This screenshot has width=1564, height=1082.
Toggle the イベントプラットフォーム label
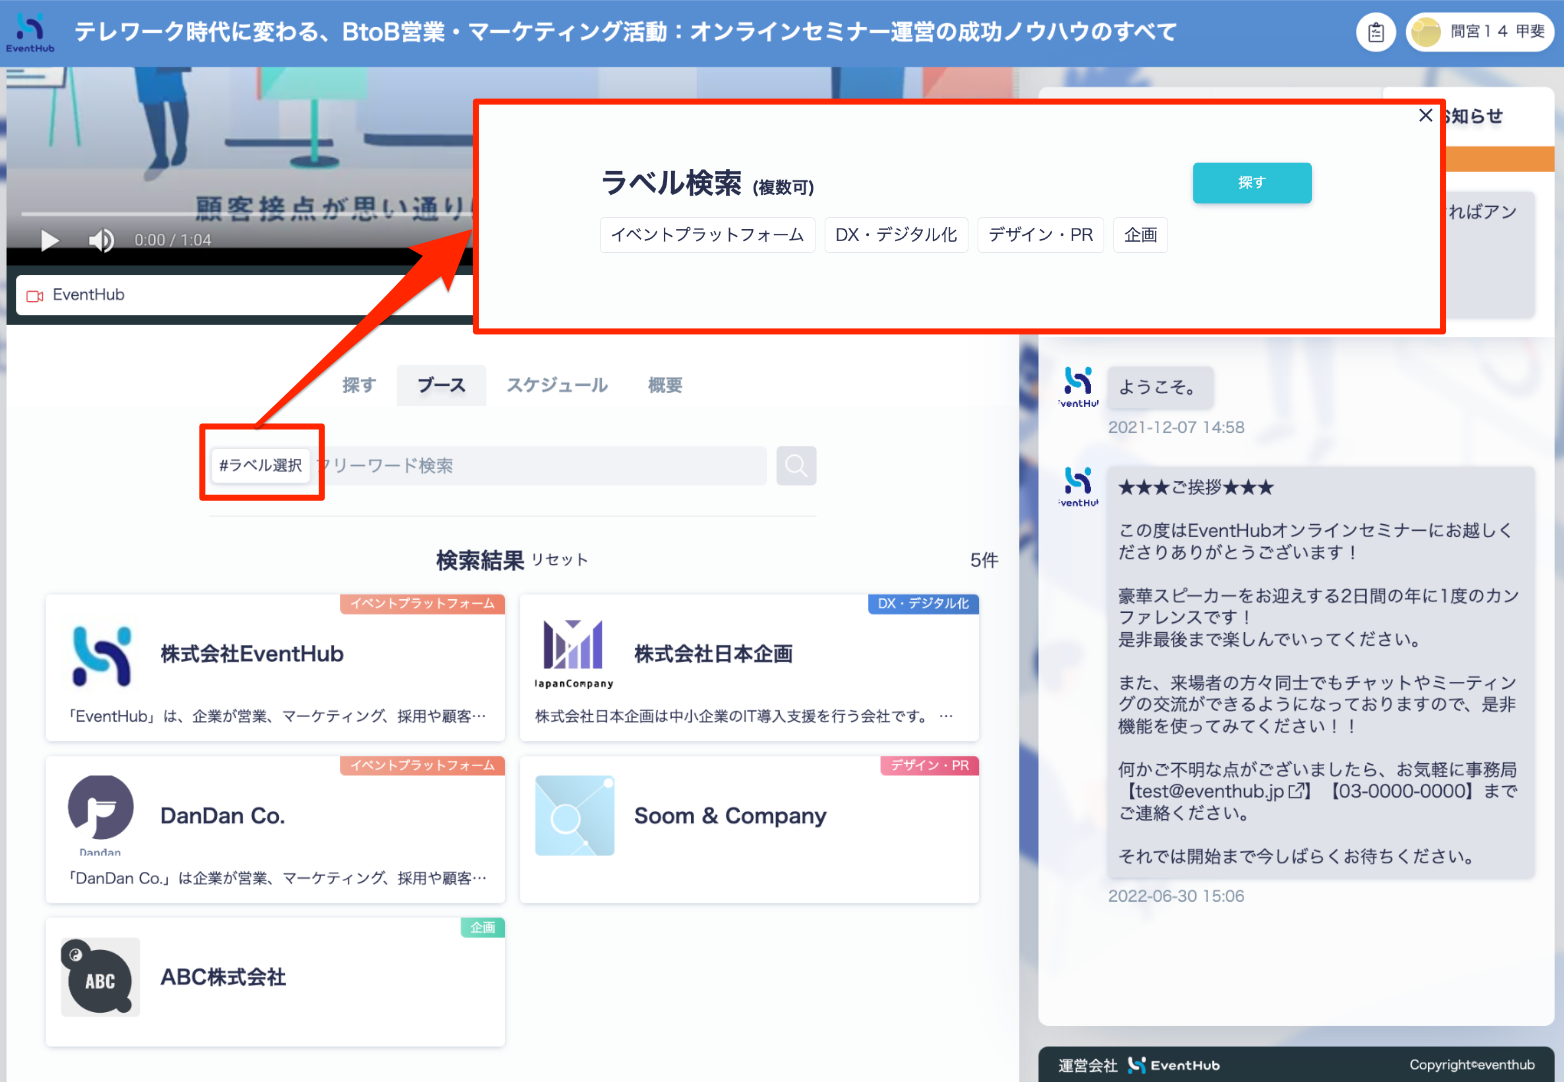pos(708,235)
